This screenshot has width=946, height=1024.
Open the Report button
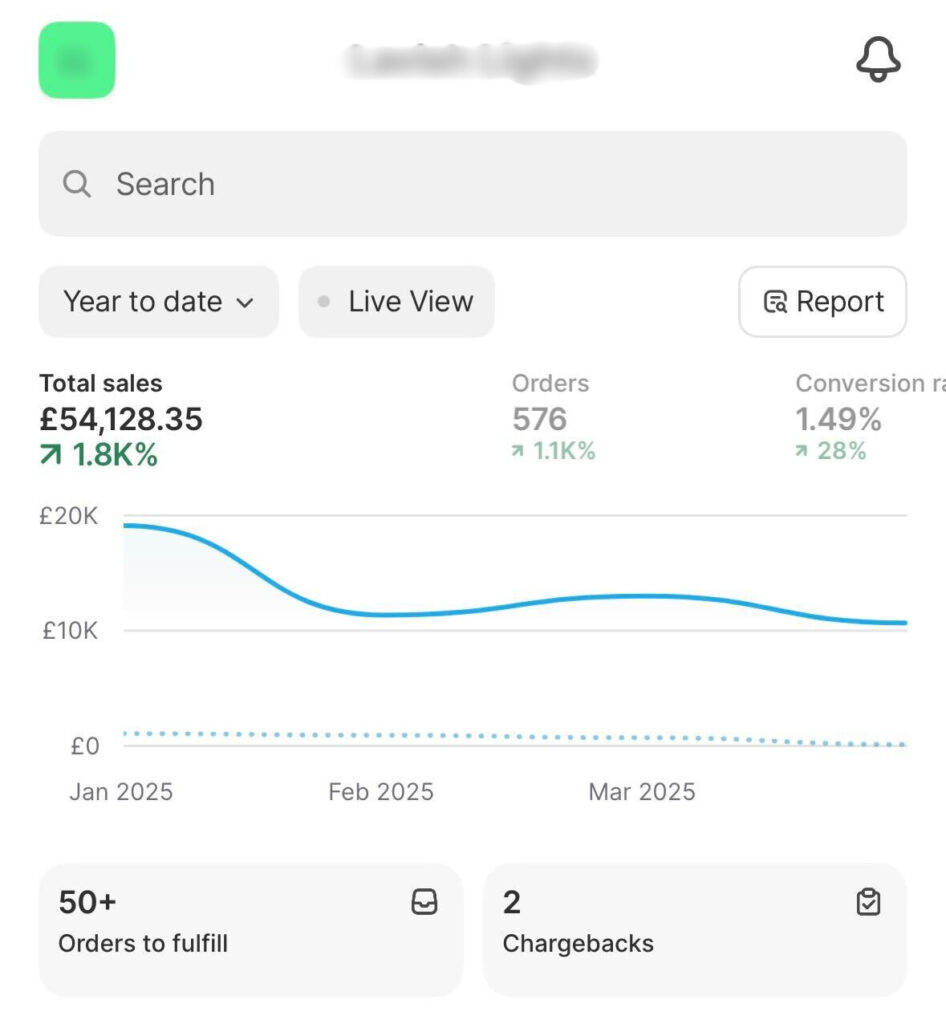pyautogui.click(x=822, y=302)
